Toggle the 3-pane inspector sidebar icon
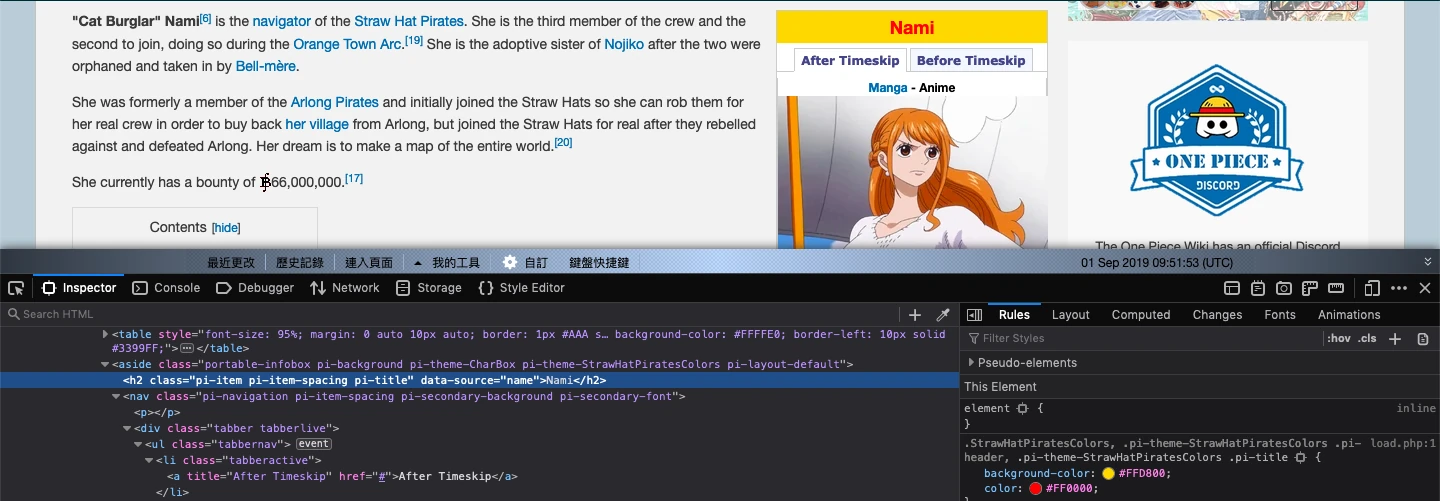This screenshot has width=1440, height=501. (x=974, y=315)
